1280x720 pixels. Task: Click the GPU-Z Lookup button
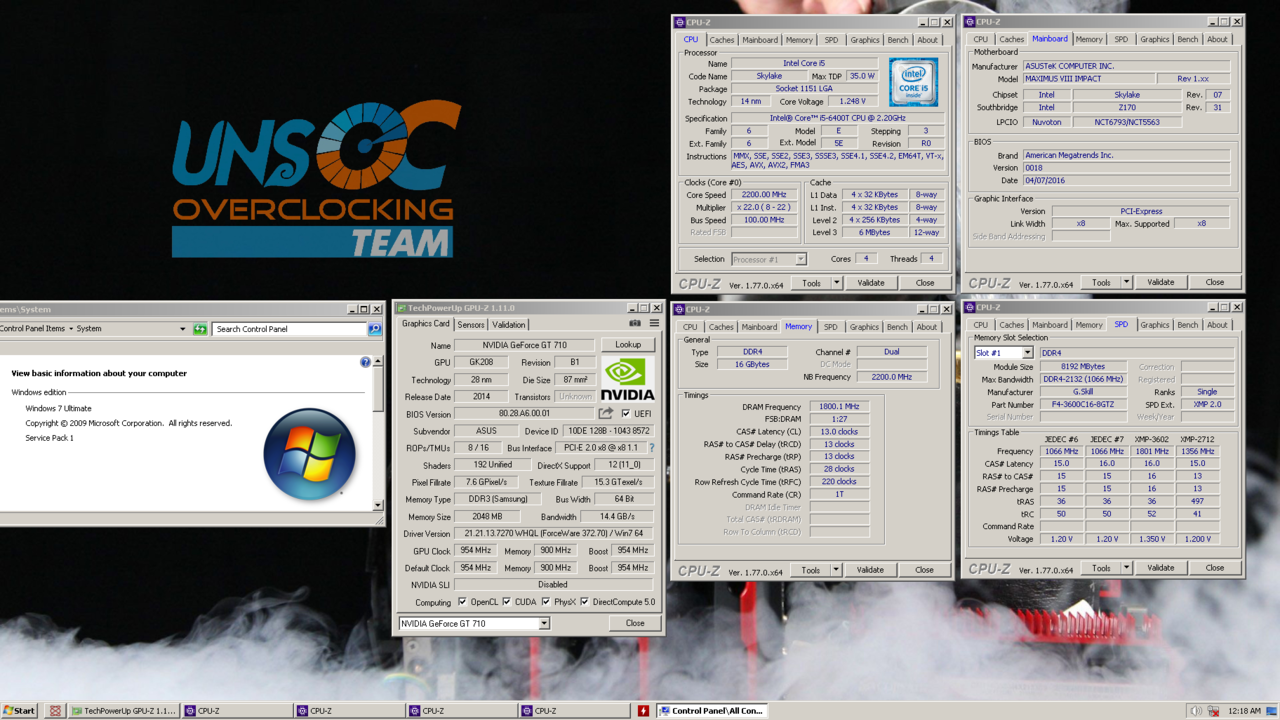(x=628, y=345)
